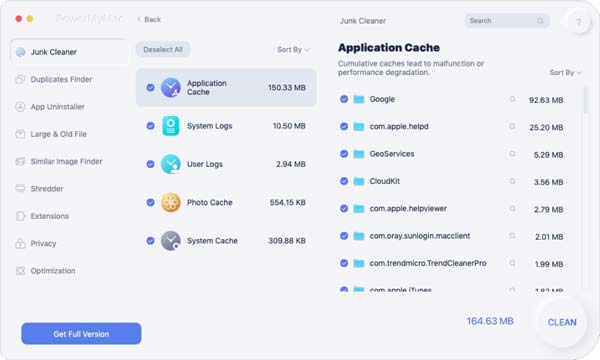Uncheck the User Logs checkbox
Viewport: 600px width, 360px height.
click(150, 164)
